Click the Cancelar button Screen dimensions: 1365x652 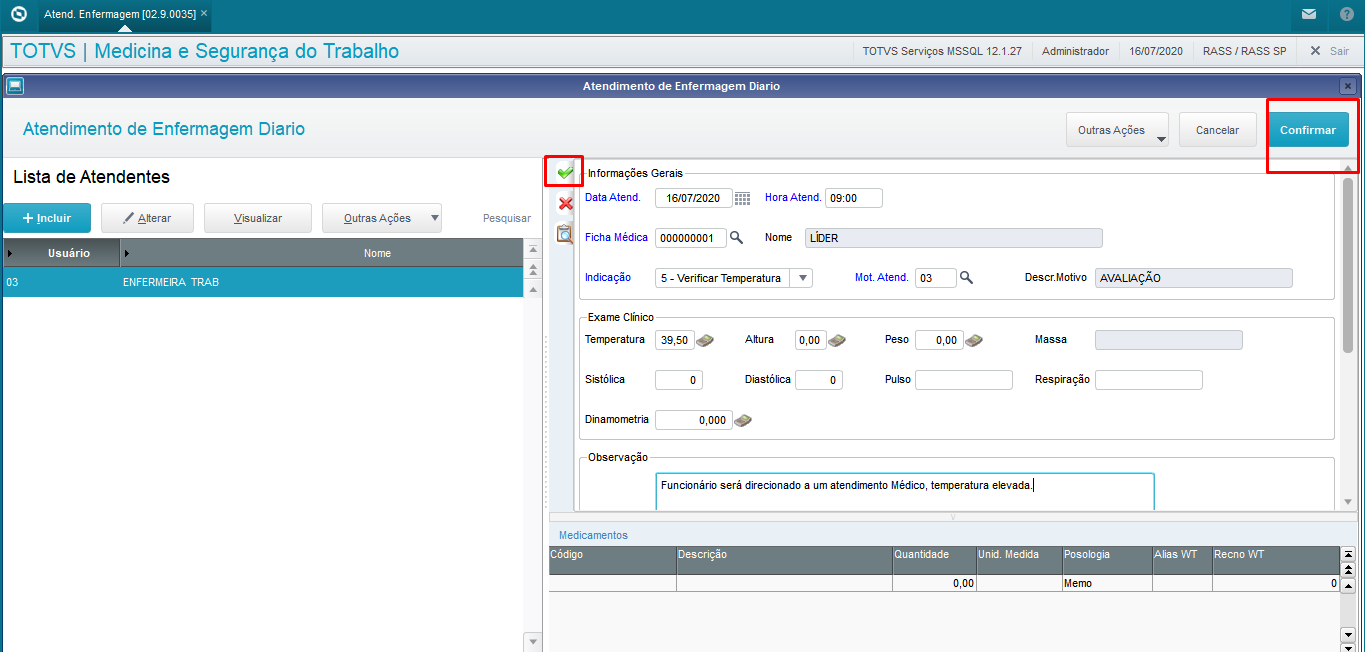[x=1217, y=130]
